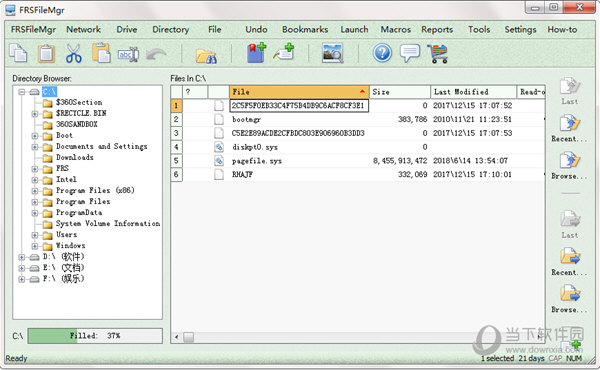Open the image preview magnifier icon
This screenshot has width=600, height=370.
(x=332, y=53)
